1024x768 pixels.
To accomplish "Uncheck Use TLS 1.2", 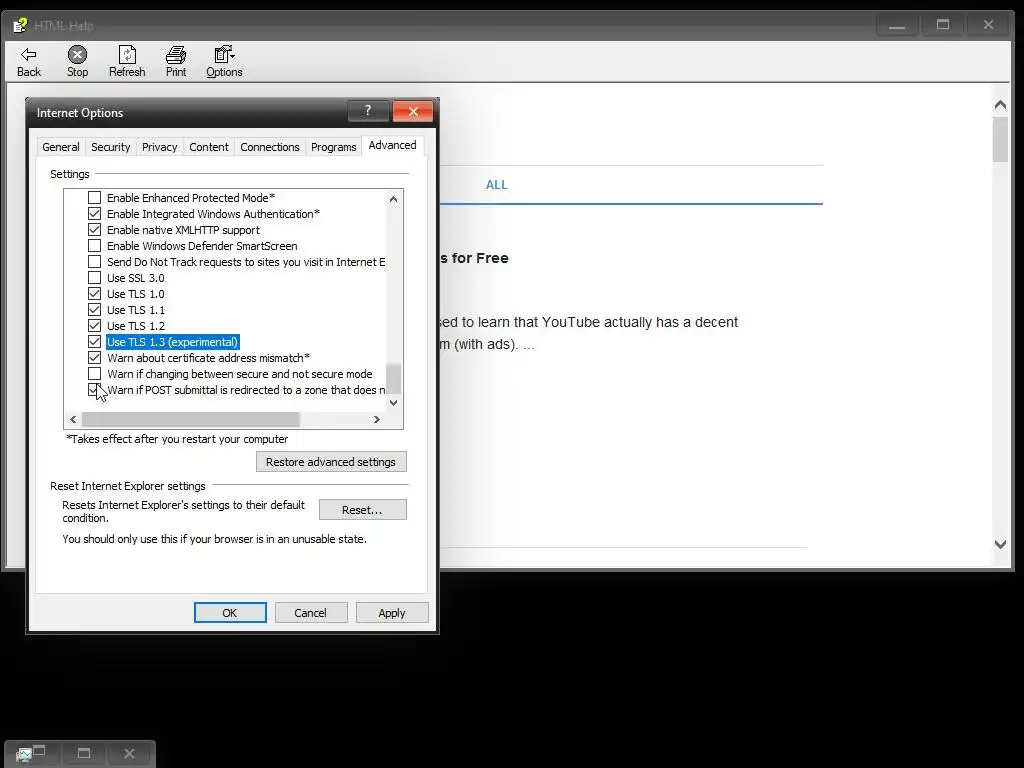I will click(x=95, y=326).
